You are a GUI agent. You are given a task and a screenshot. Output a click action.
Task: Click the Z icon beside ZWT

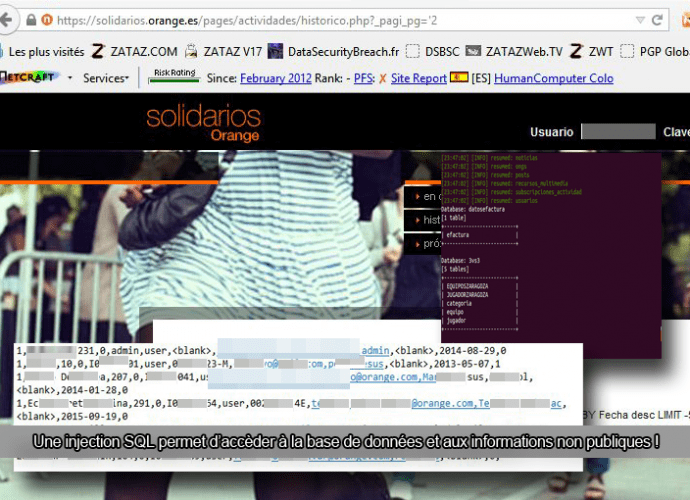pos(576,51)
